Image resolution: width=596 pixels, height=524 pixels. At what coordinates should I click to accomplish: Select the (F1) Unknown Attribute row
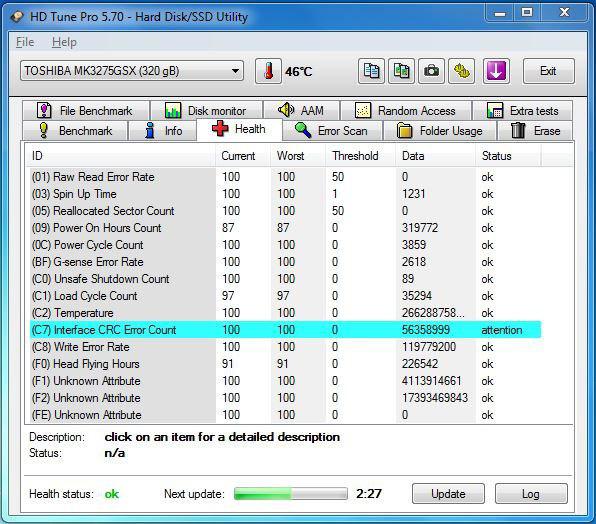[285, 381]
